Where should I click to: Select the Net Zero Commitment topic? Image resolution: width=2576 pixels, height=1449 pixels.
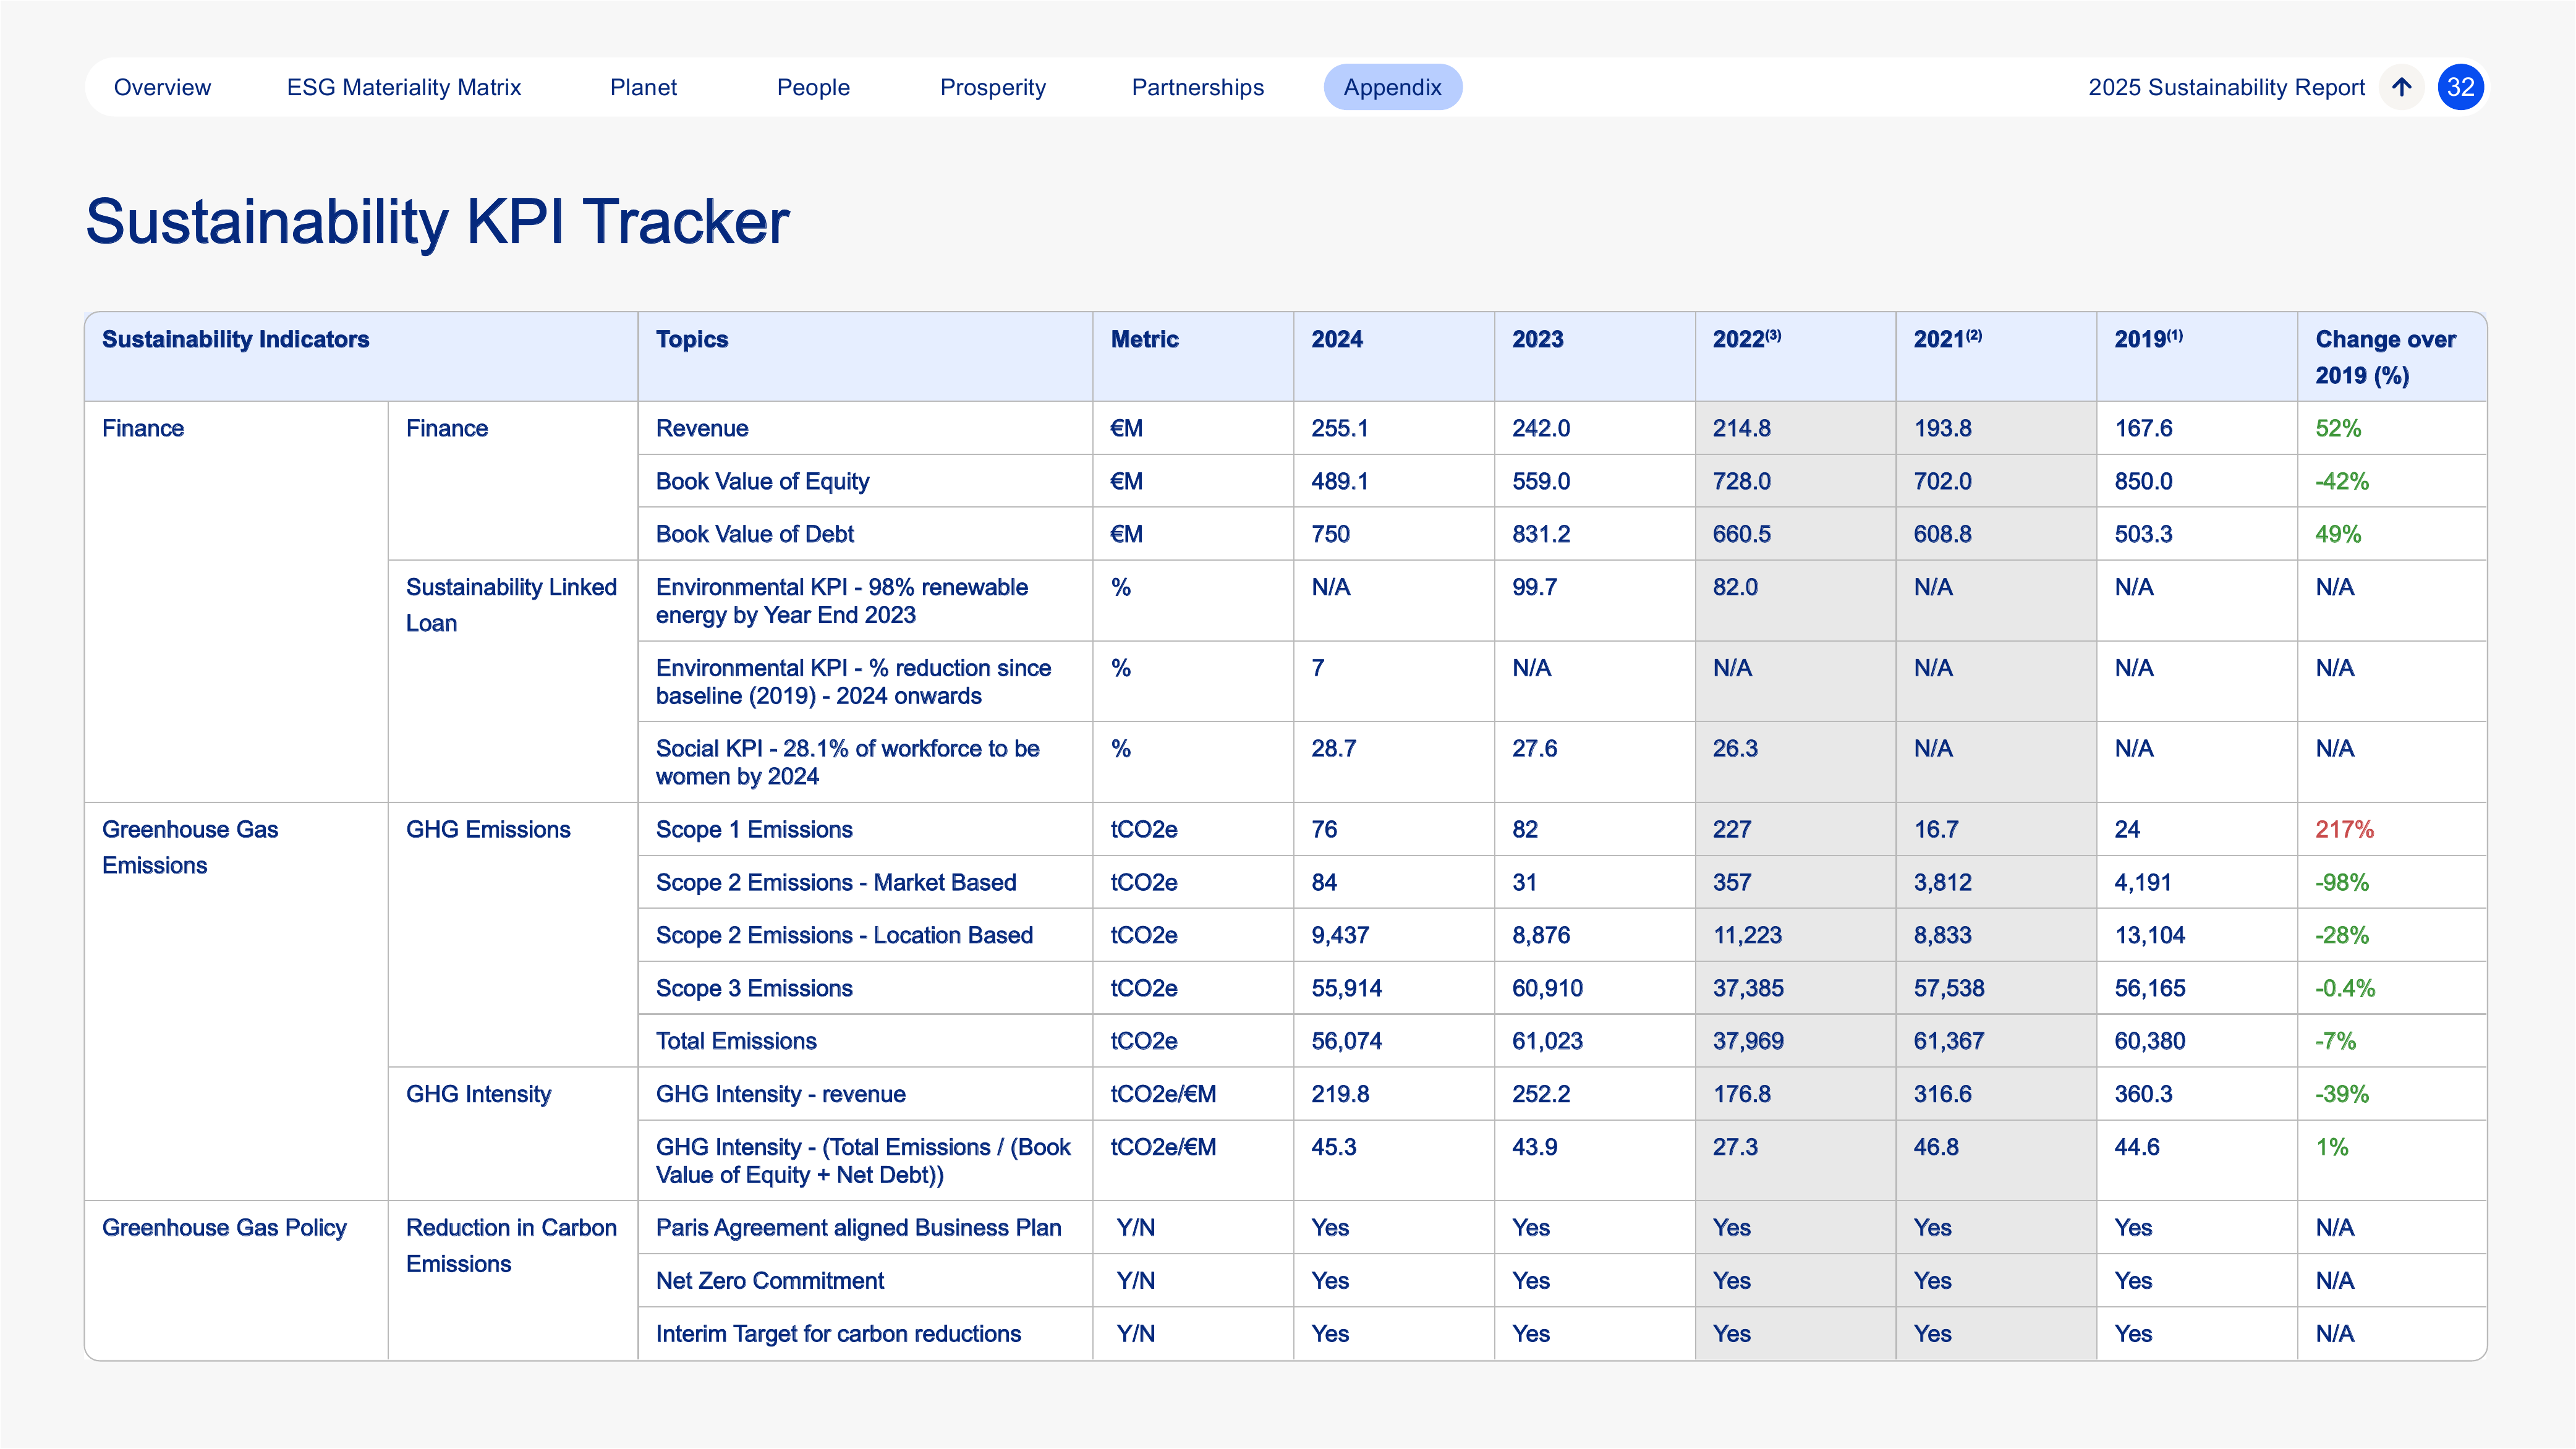click(770, 1280)
